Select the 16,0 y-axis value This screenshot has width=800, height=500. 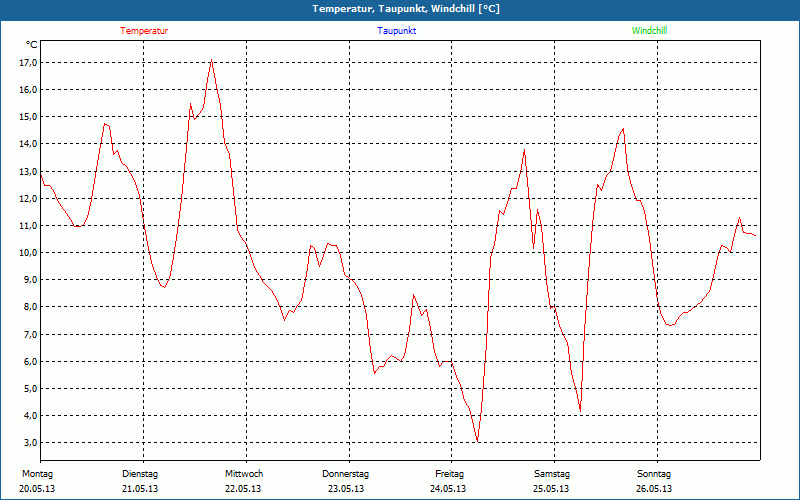pos(27,89)
